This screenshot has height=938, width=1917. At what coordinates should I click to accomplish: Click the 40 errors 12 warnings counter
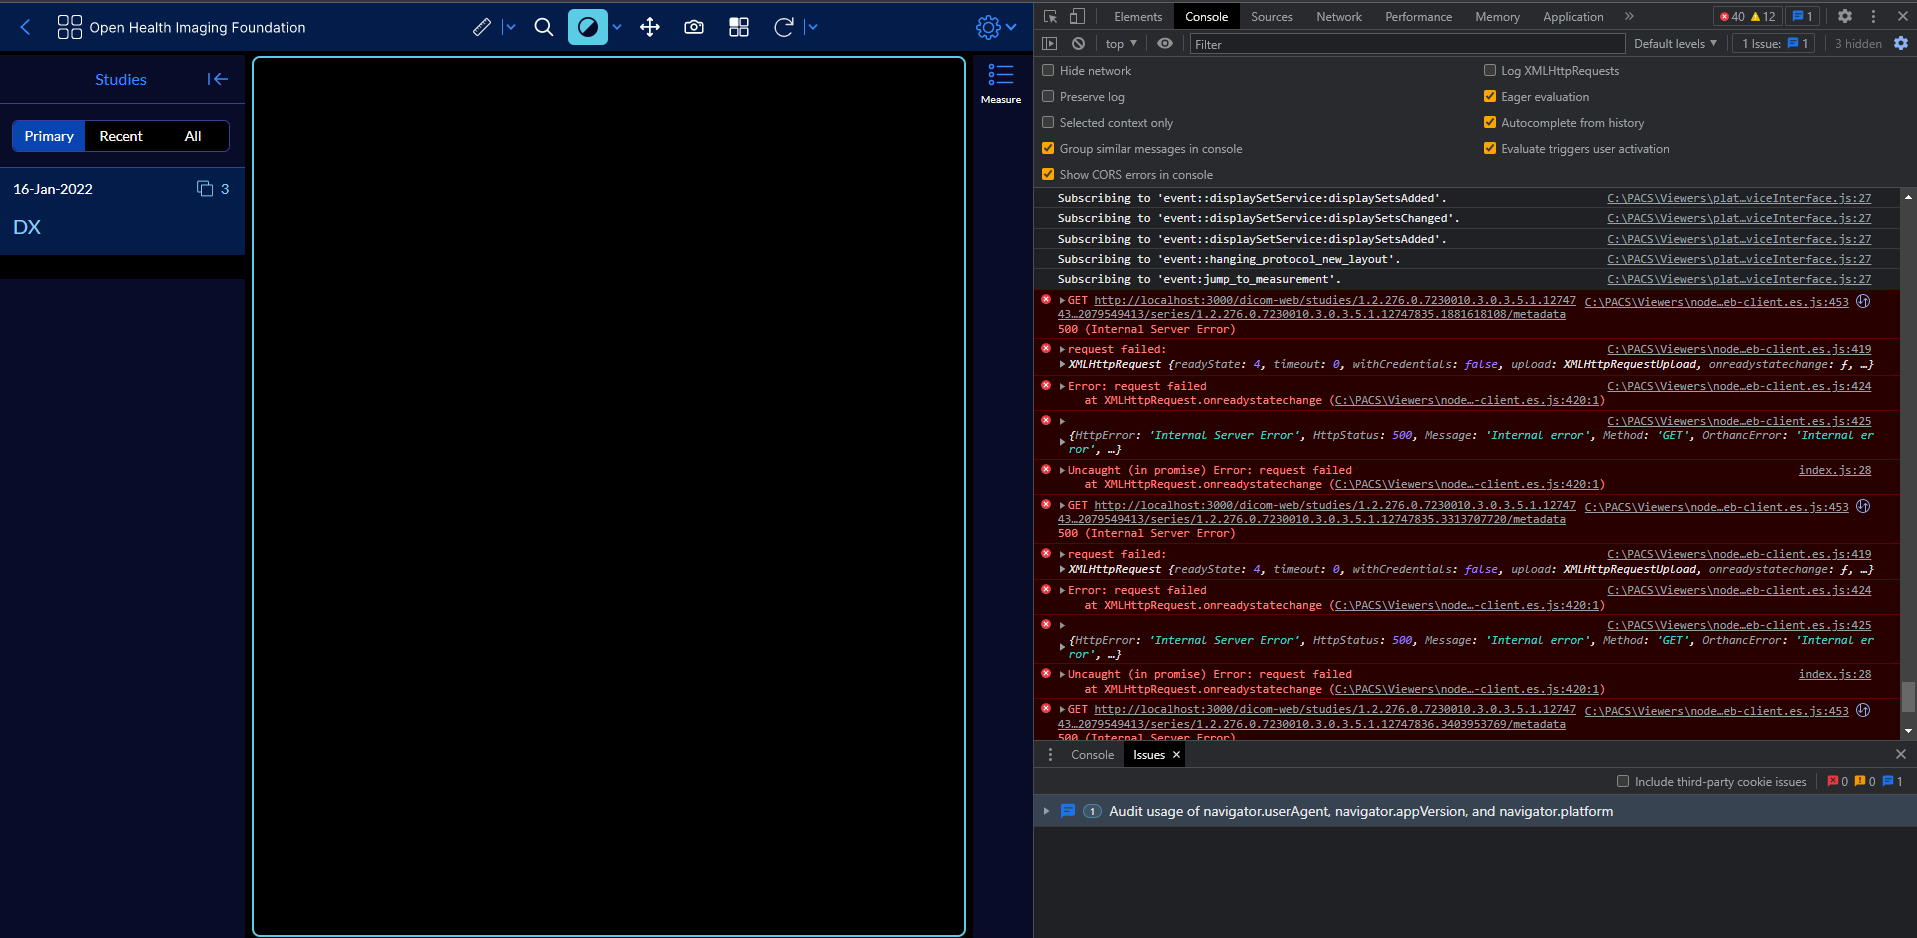pyautogui.click(x=1747, y=16)
